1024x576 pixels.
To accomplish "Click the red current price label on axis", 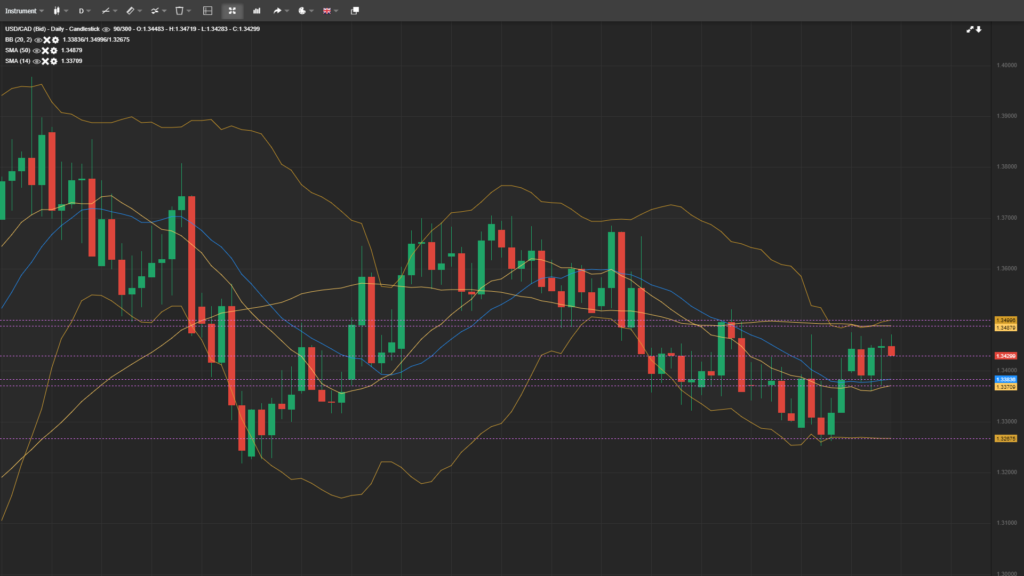I will click(x=1005, y=356).
